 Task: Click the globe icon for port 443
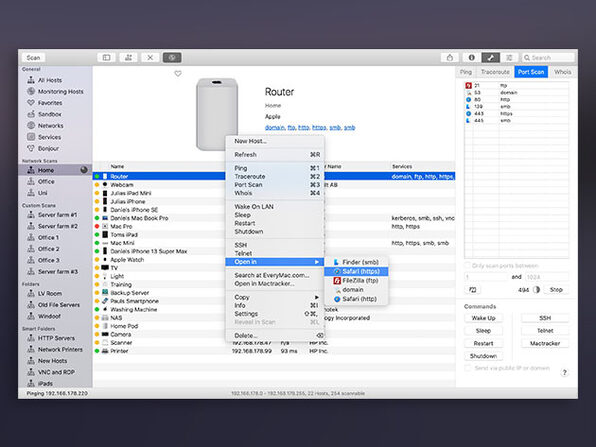coord(468,114)
